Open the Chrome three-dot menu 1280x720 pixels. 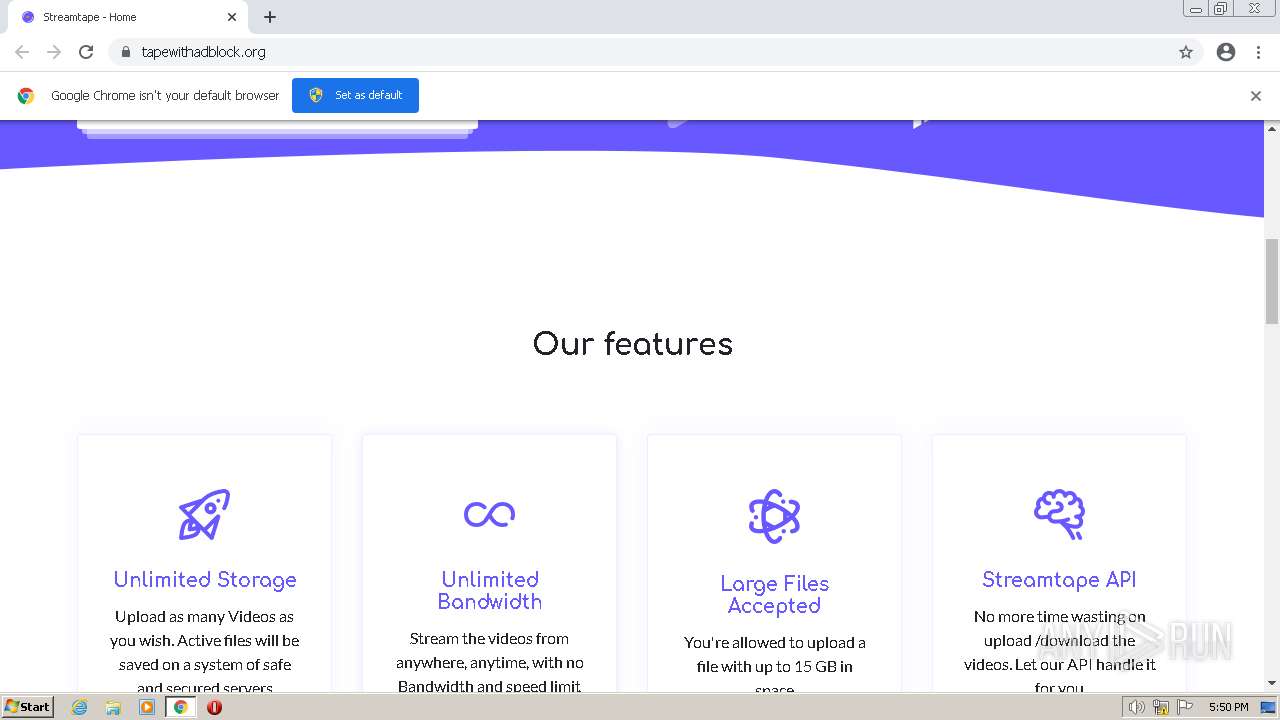click(x=1258, y=52)
